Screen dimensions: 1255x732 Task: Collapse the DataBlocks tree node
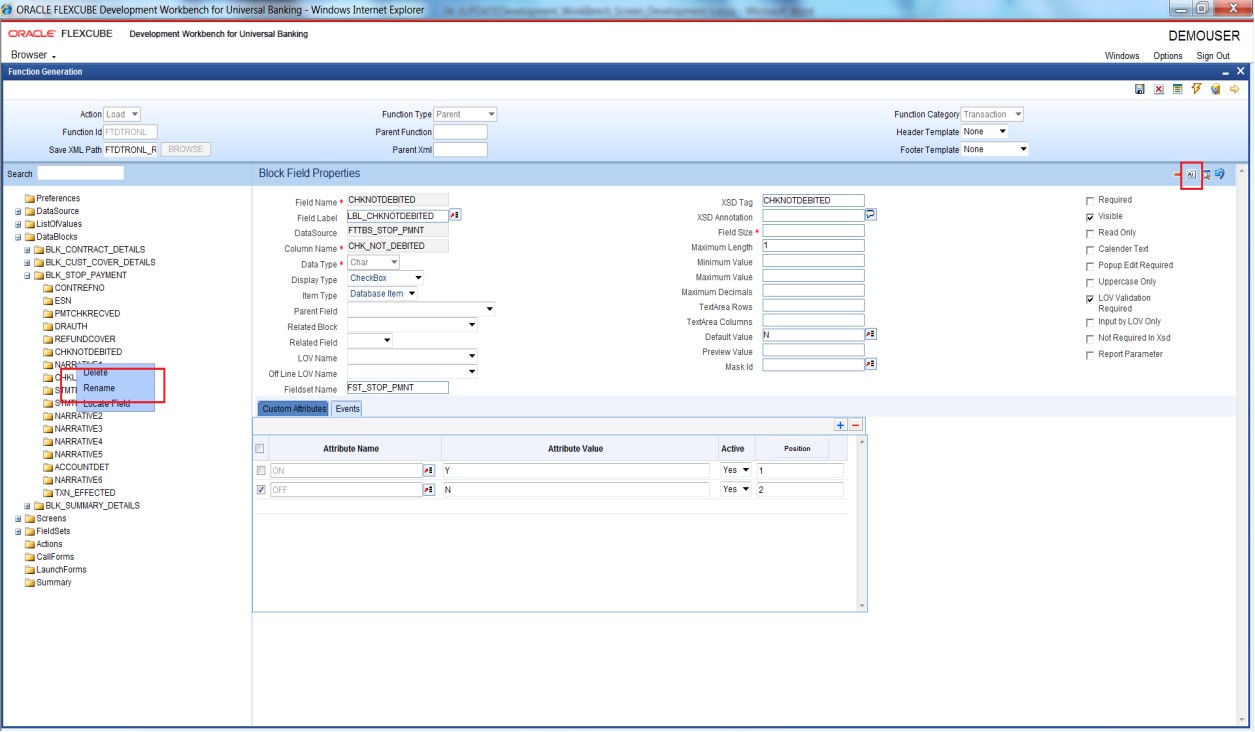18,237
